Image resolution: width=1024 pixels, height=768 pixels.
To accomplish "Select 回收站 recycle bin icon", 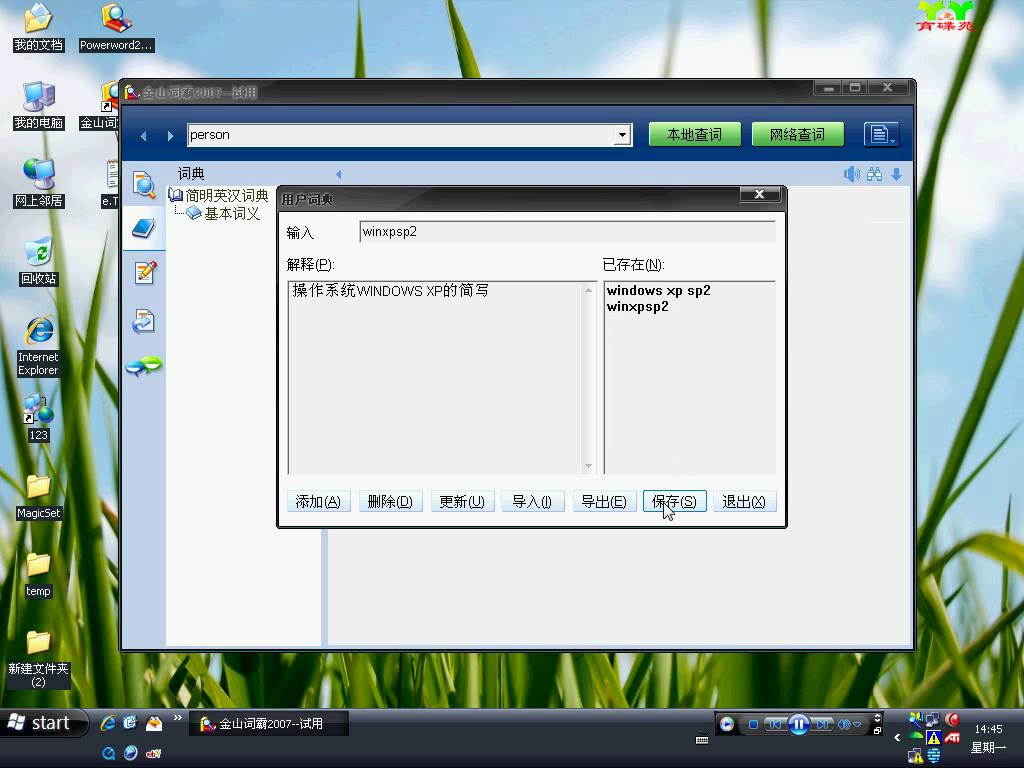I will click(39, 261).
